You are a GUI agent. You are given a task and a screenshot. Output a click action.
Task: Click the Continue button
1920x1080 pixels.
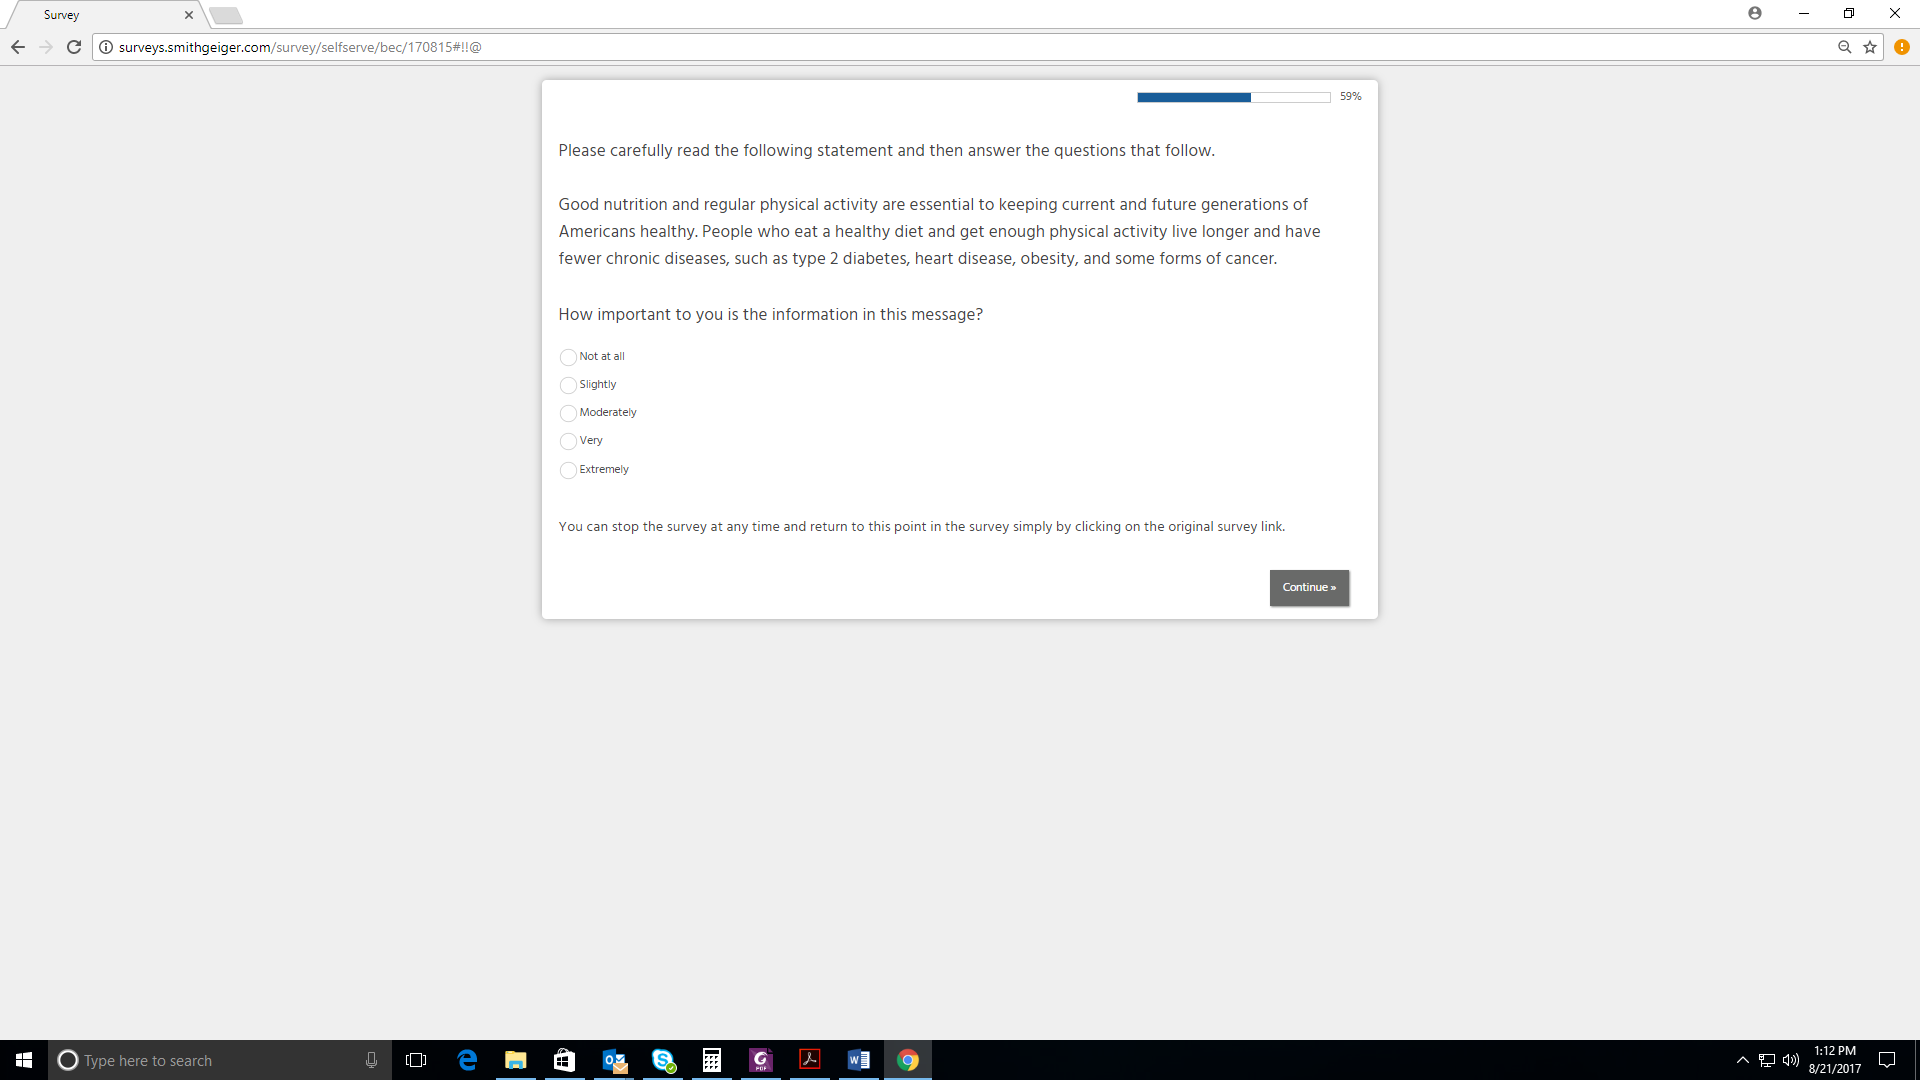[x=1309, y=588]
